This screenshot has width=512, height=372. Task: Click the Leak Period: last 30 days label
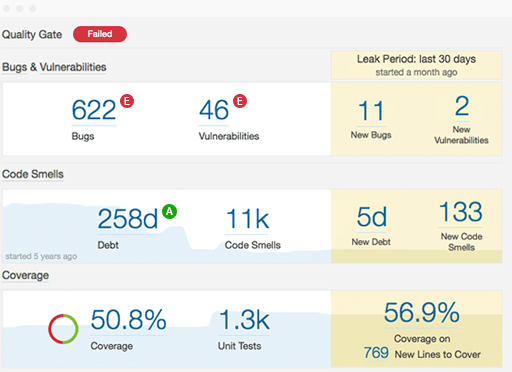click(x=416, y=59)
